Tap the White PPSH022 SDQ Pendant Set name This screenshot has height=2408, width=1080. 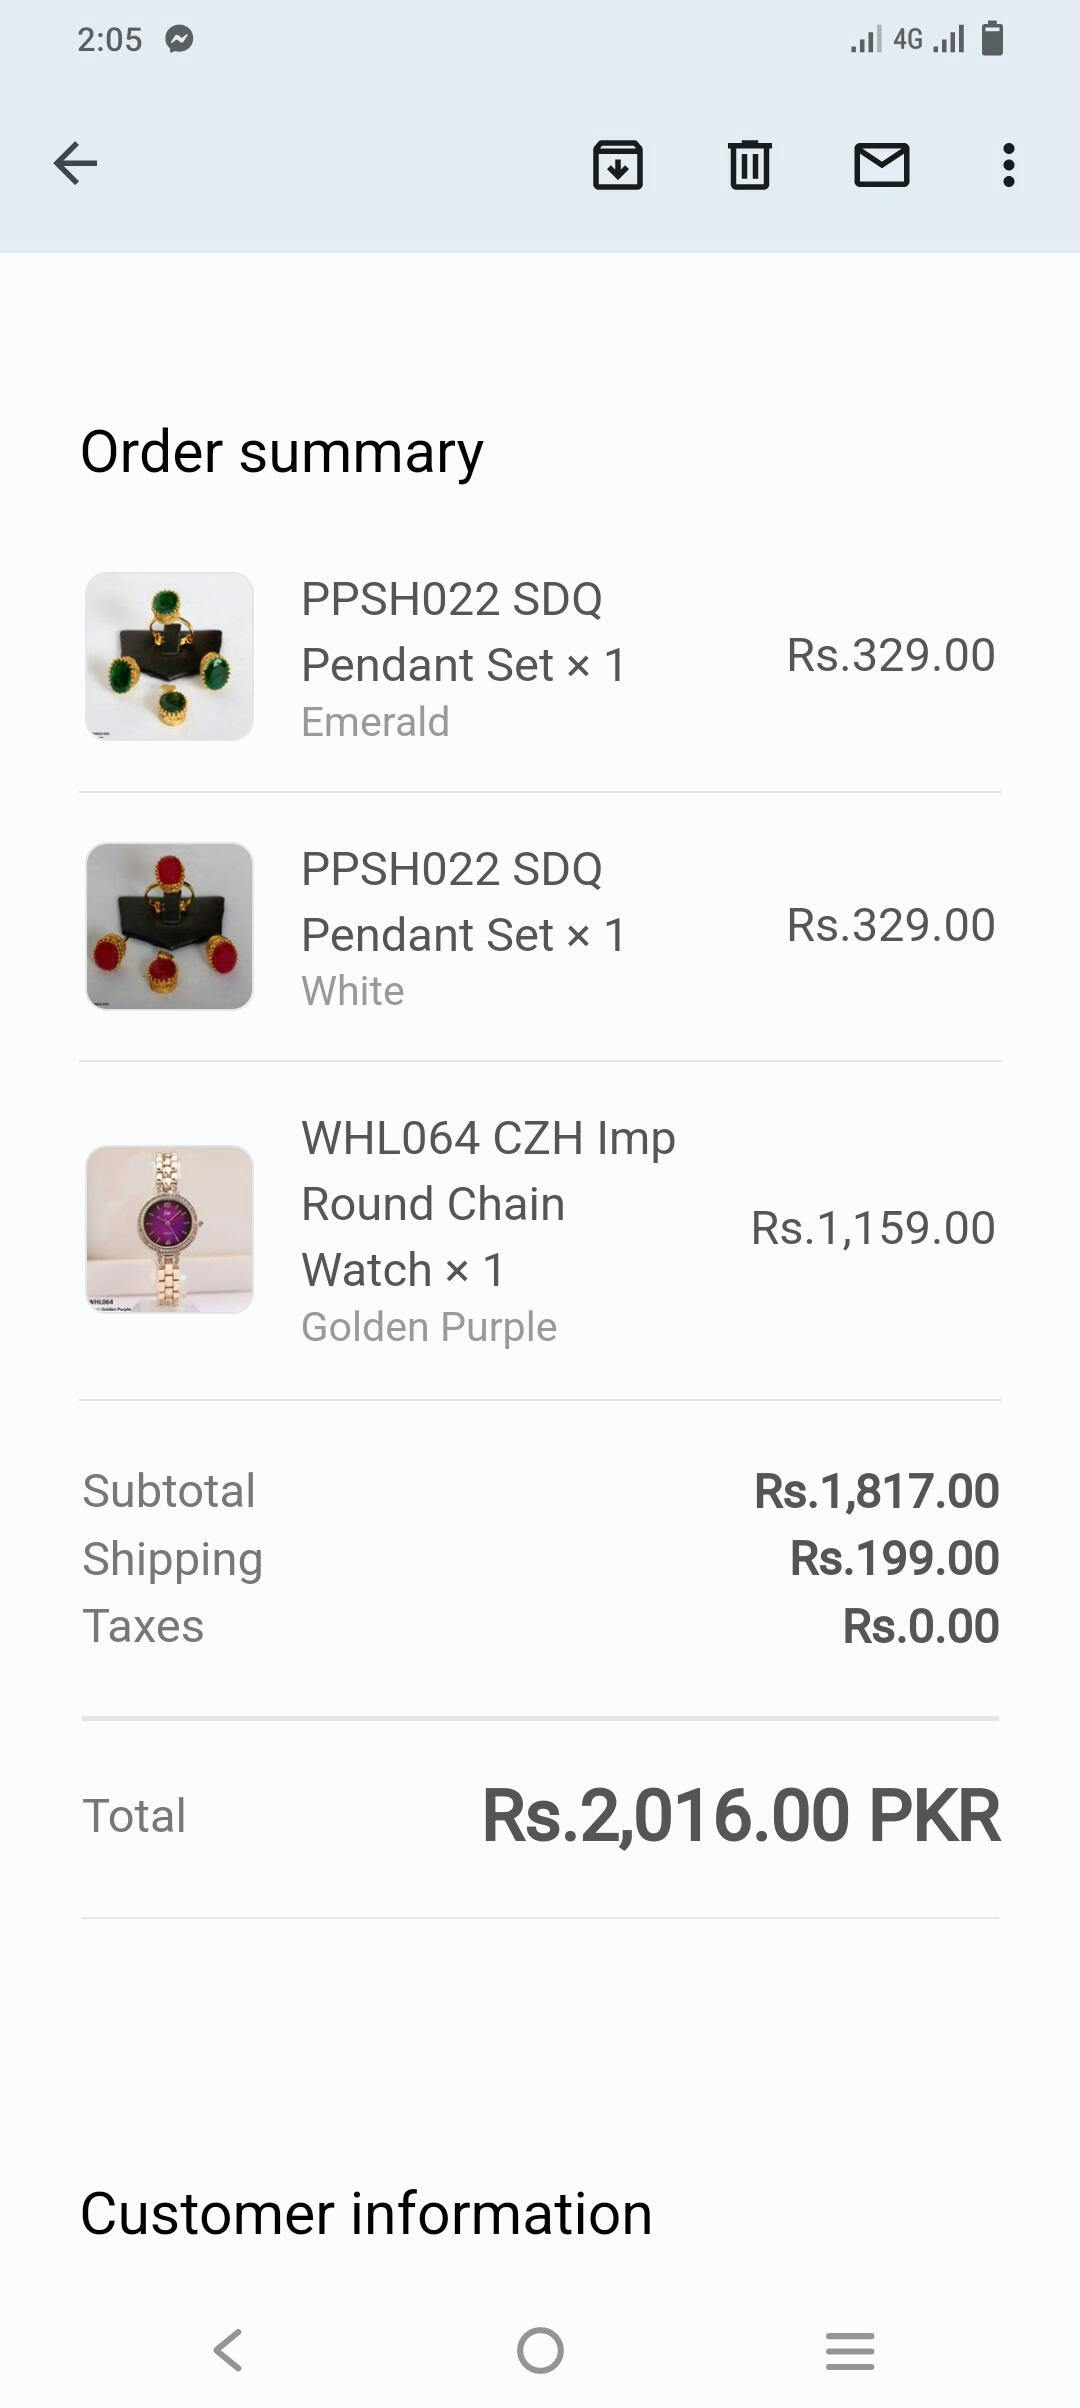463,902
